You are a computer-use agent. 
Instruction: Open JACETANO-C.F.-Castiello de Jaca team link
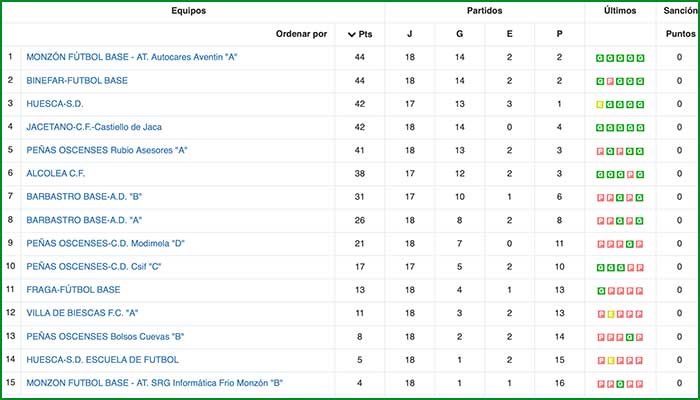pyautogui.click(x=94, y=127)
